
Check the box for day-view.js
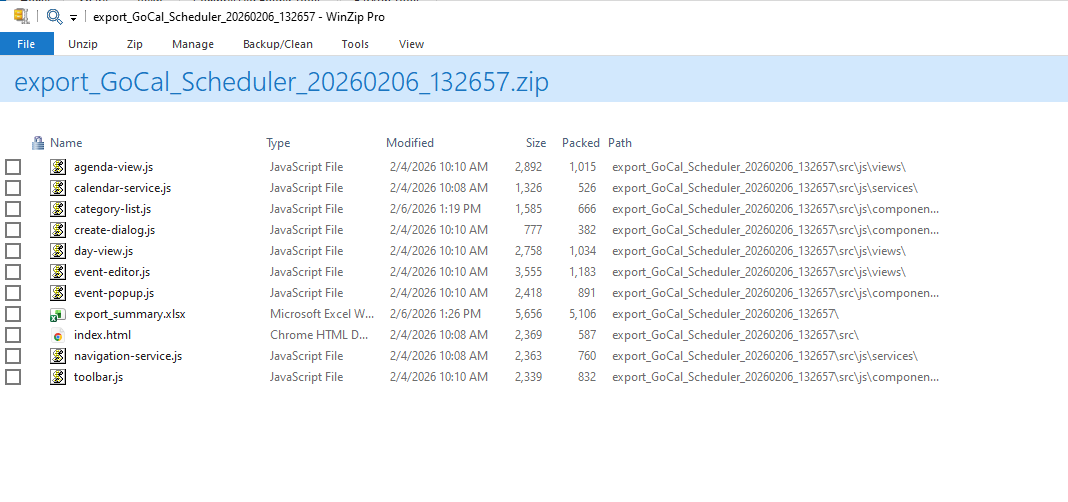click(x=13, y=251)
